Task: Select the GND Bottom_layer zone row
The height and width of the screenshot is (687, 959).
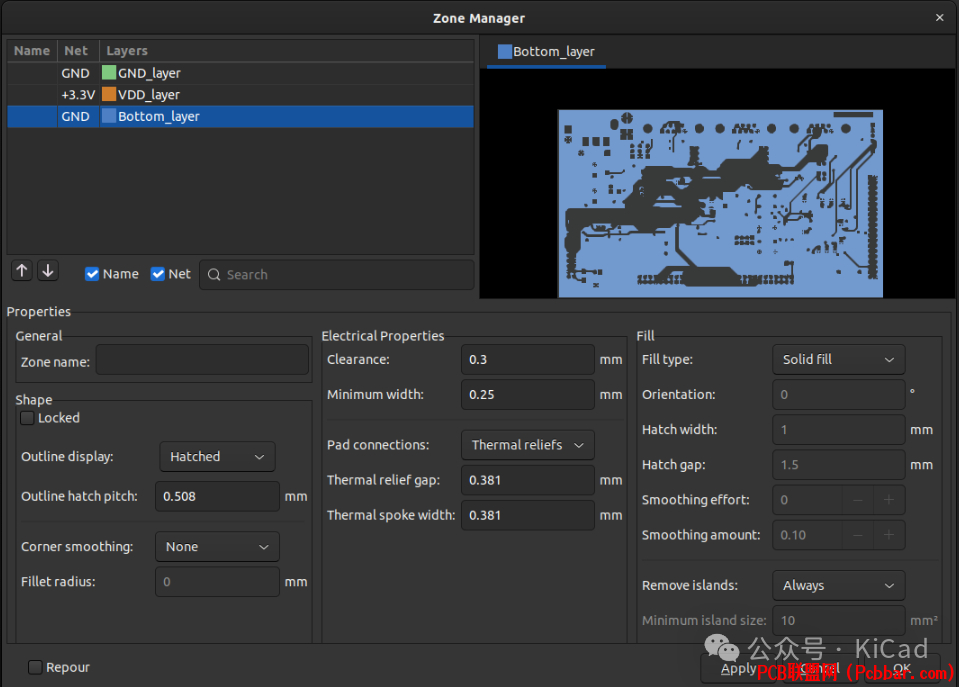Action: (240, 116)
